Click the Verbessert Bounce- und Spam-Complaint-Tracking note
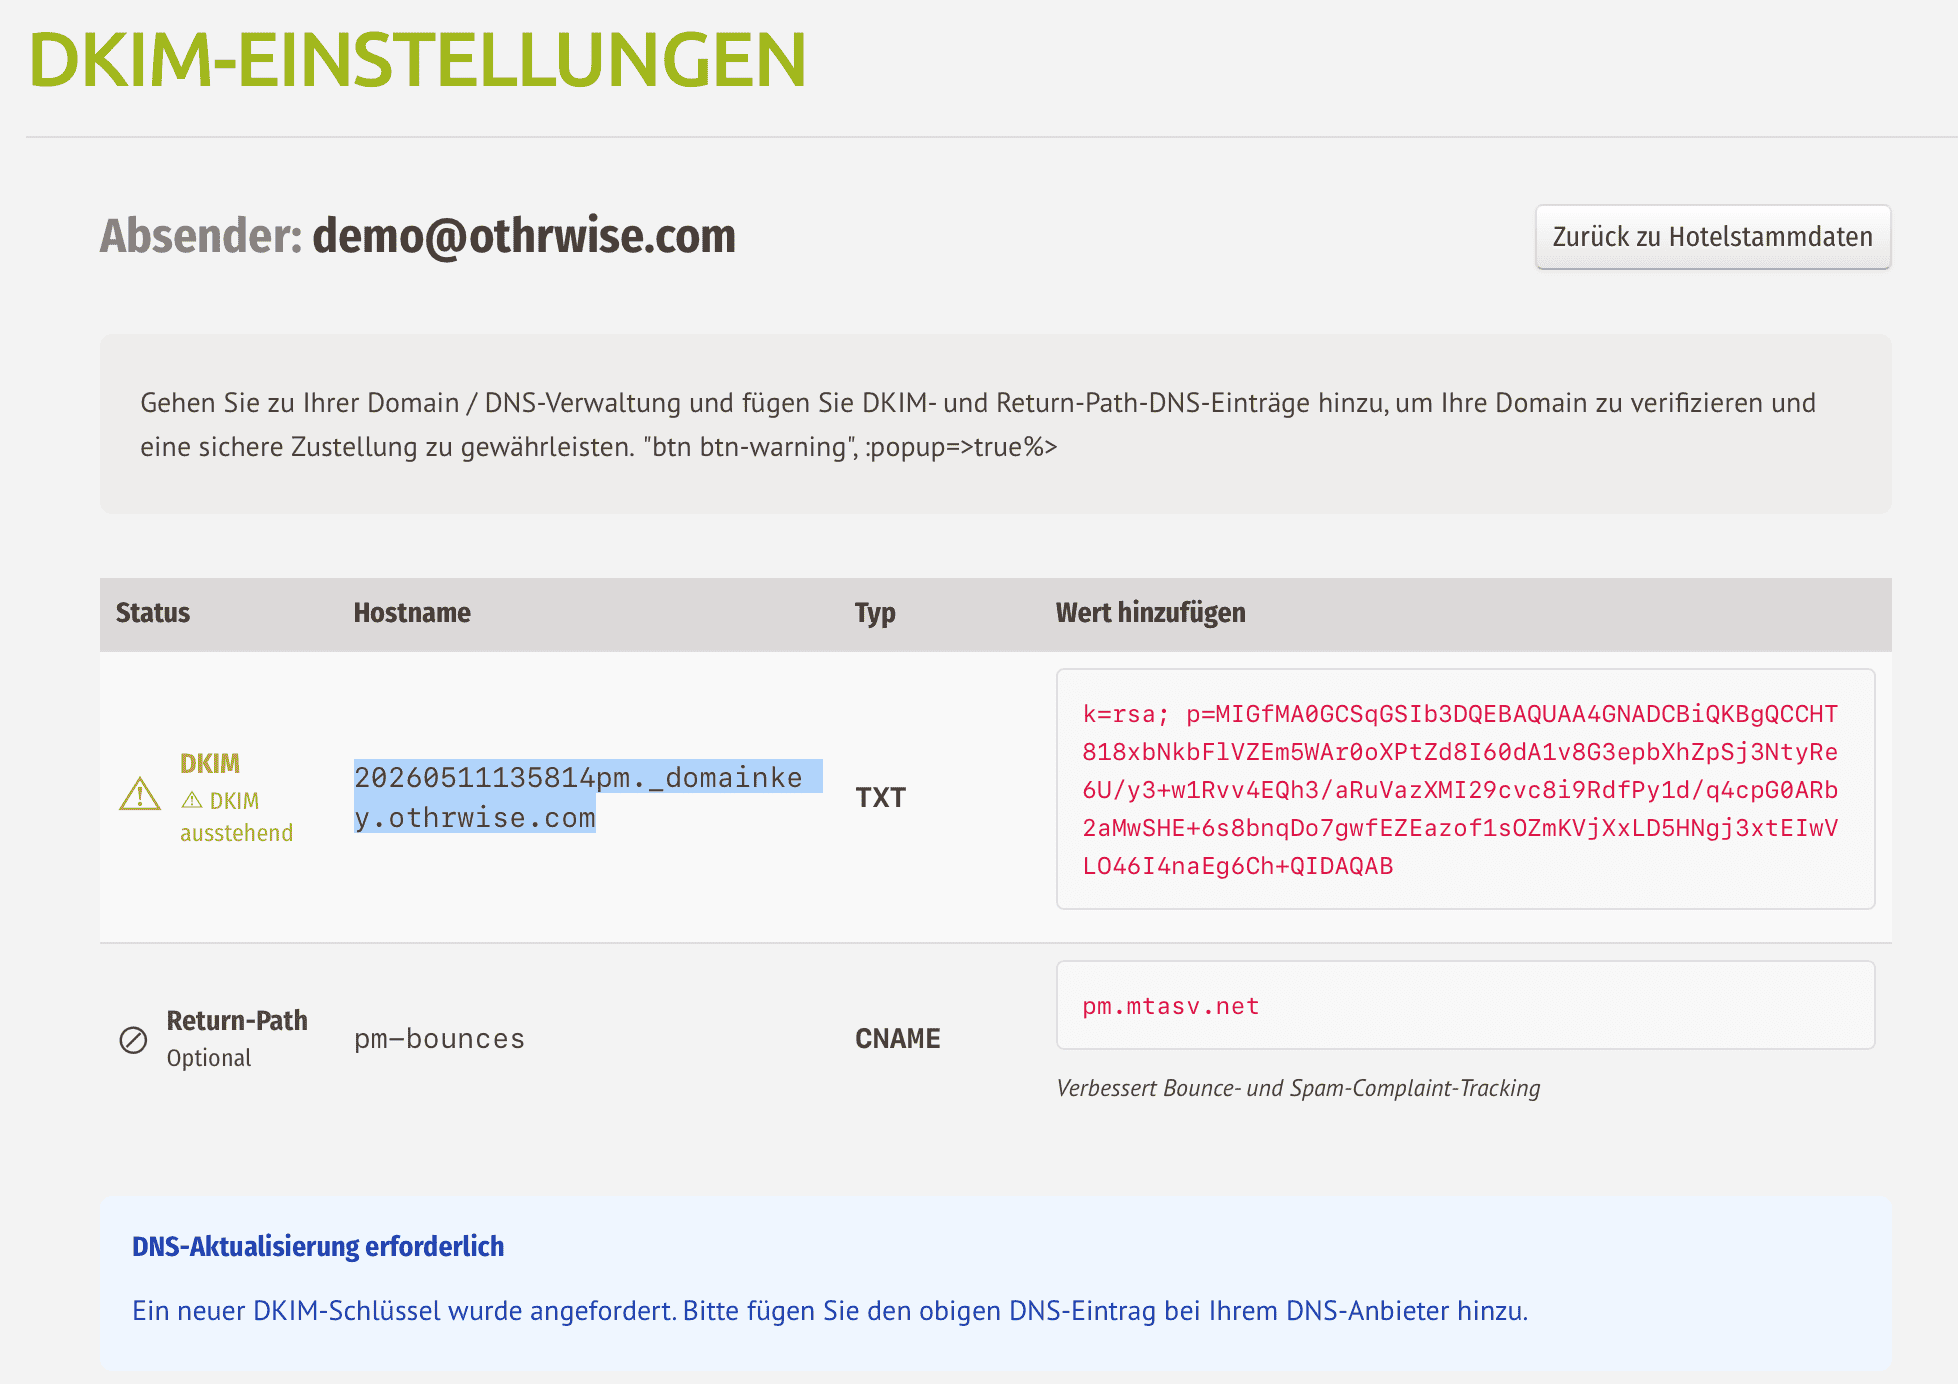The height and width of the screenshot is (1384, 1958). (x=1298, y=1088)
